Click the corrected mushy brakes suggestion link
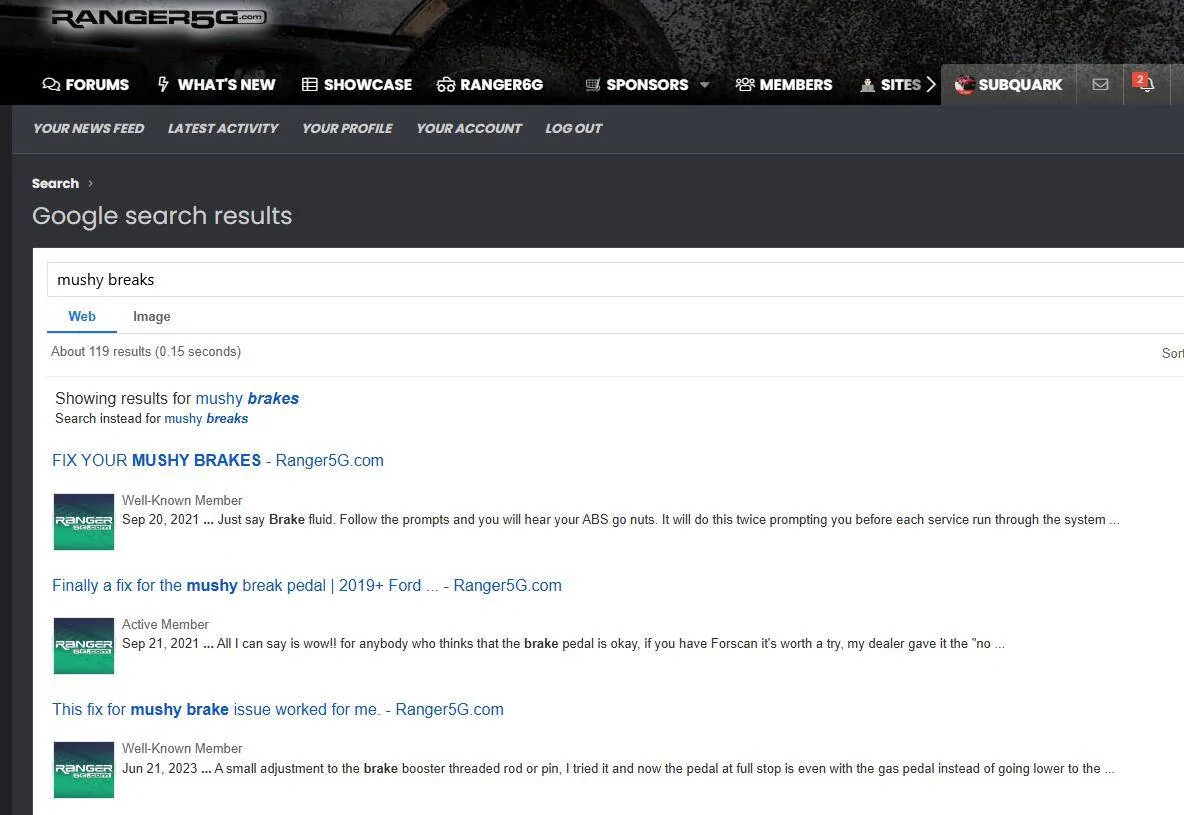The image size is (1184, 815). (x=247, y=398)
